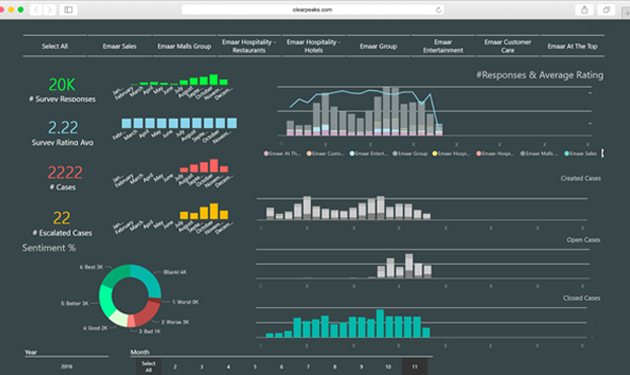
Task: Select month 11 in the Month slicer
Action: tap(415, 367)
